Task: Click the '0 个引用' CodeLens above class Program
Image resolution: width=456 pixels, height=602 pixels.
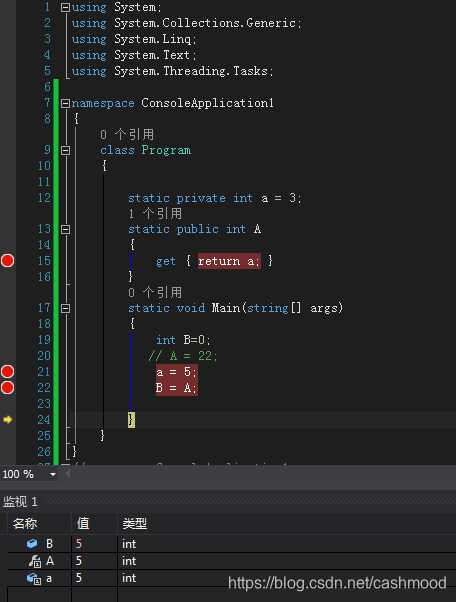Action: pyautogui.click(x=127, y=134)
